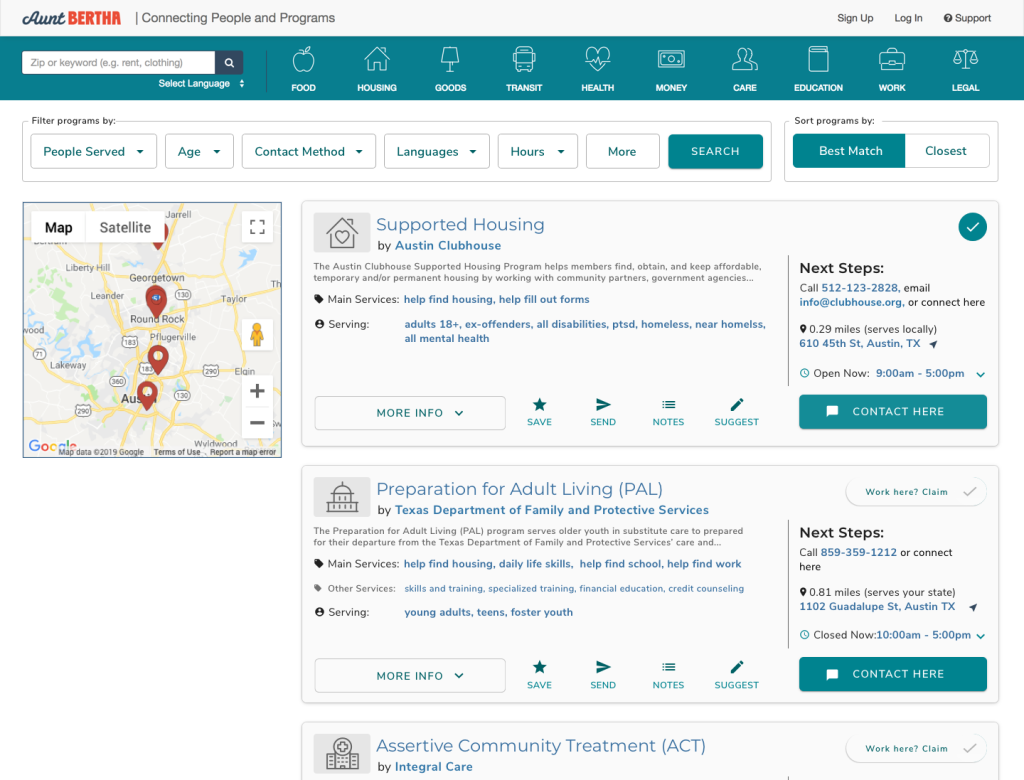The image size is (1024, 780).
Task: Click the Log In link
Action: pyautogui.click(x=908, y=18)
